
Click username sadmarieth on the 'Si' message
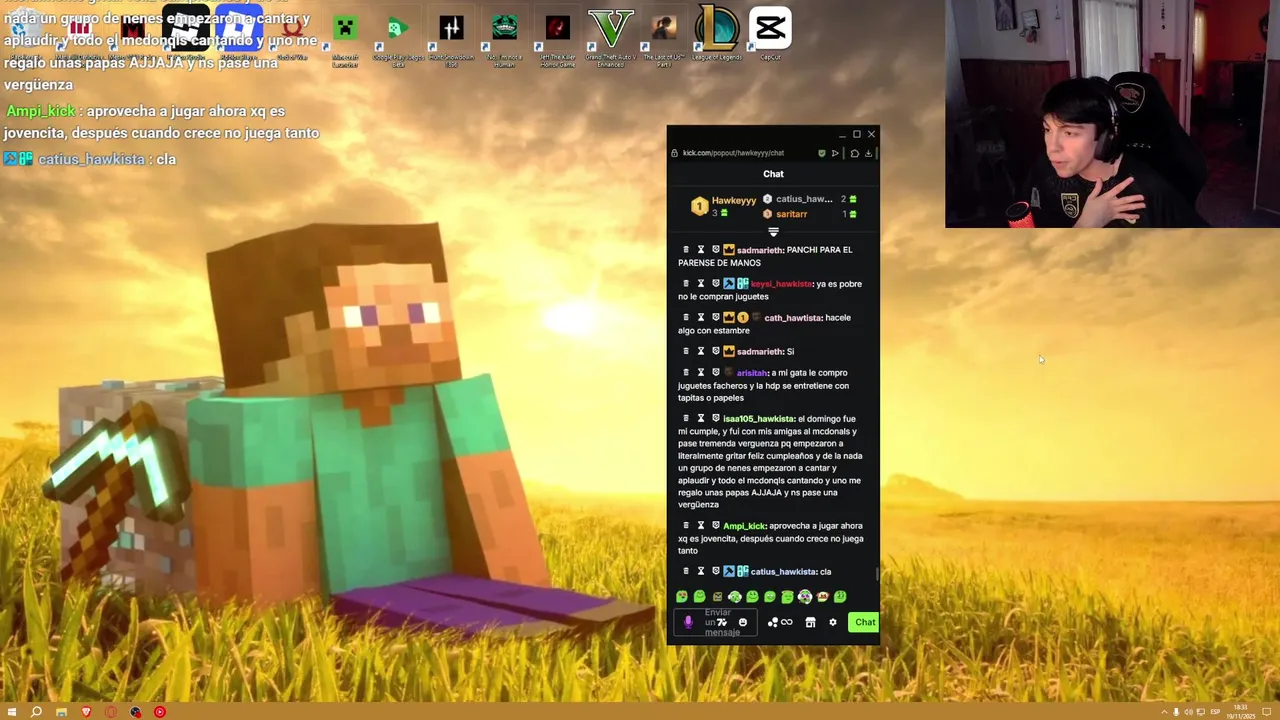[760, 352]
